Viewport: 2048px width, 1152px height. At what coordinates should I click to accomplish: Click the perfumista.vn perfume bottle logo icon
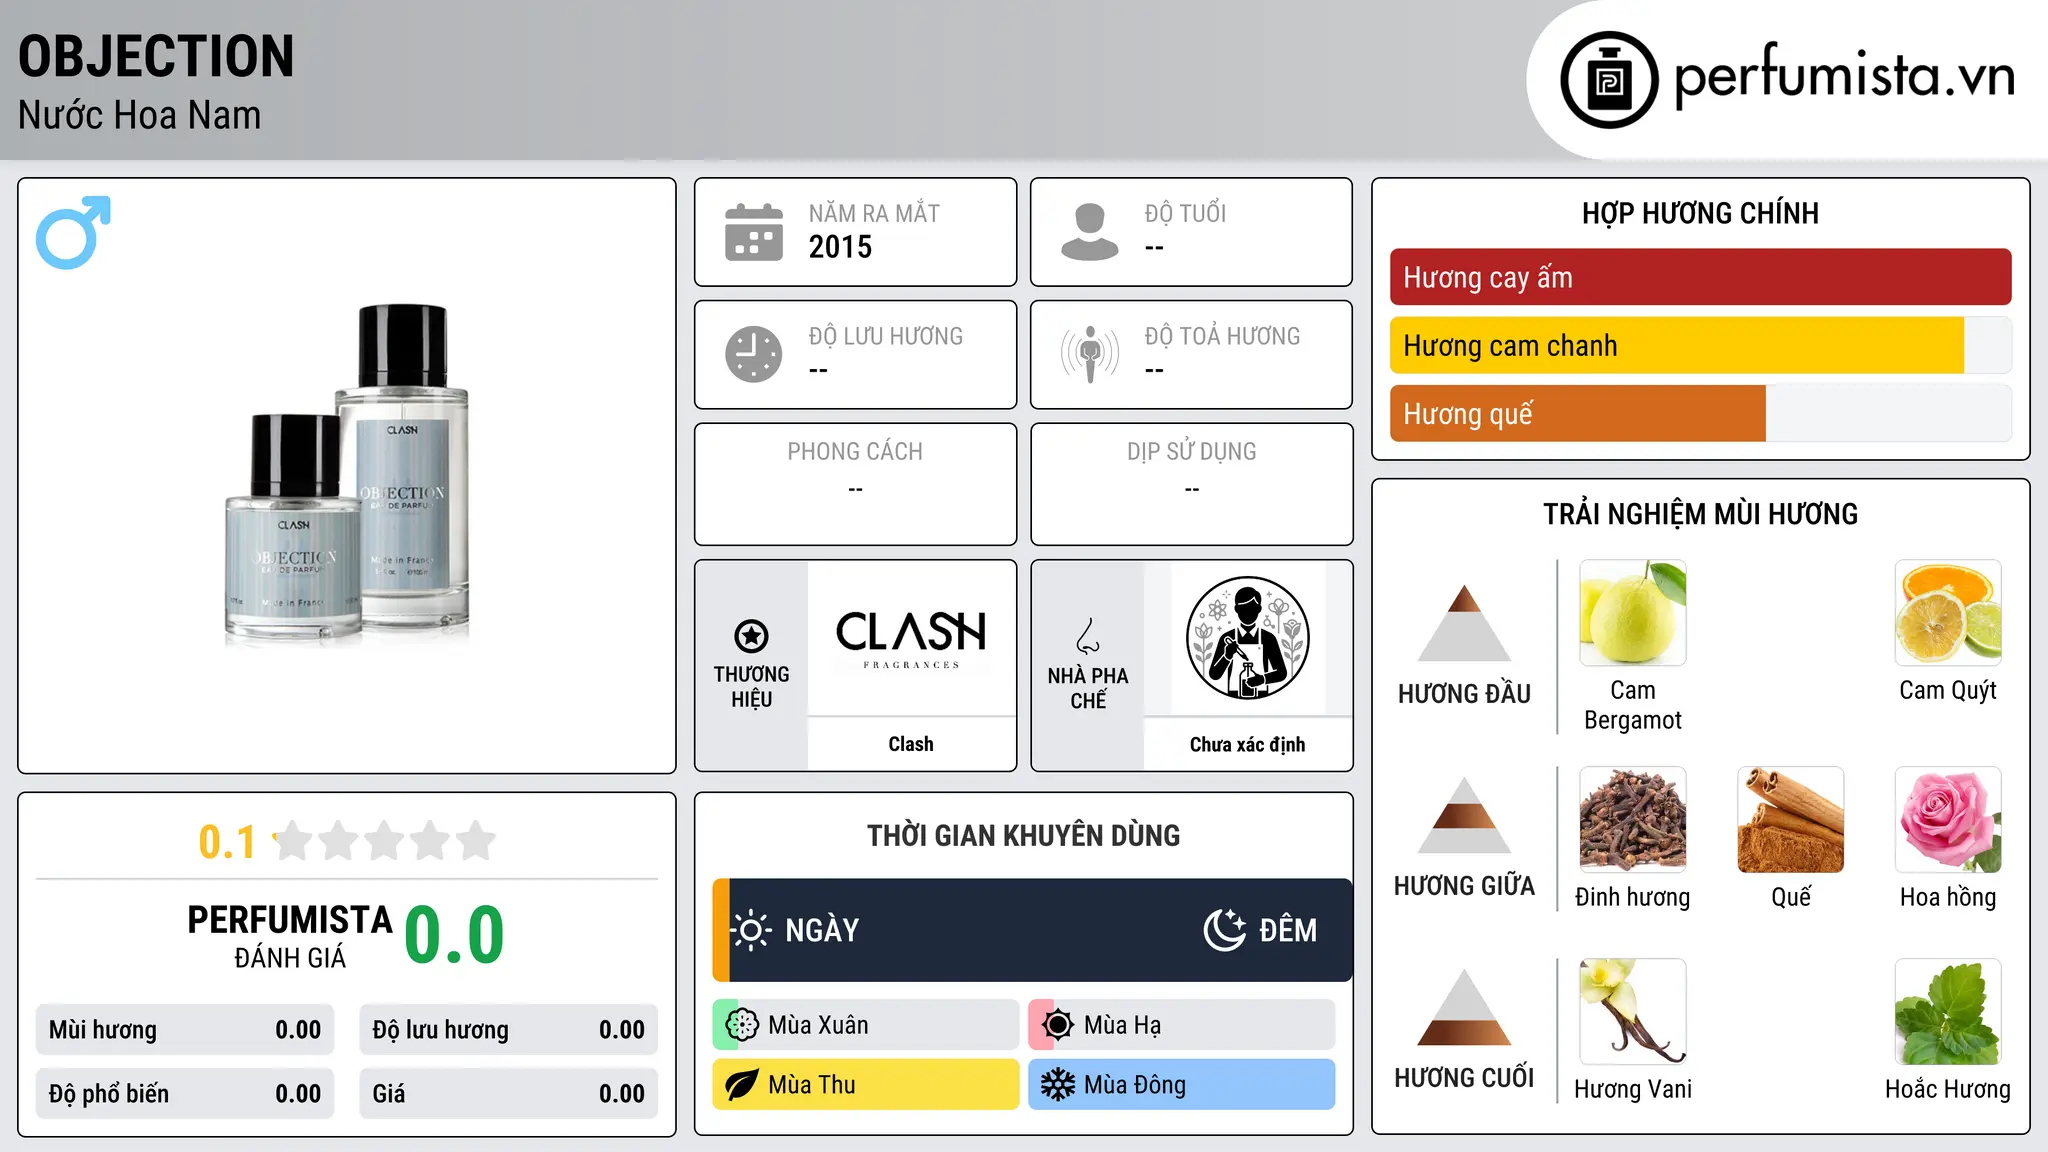pyautogui.click(x=1609, y=80)
